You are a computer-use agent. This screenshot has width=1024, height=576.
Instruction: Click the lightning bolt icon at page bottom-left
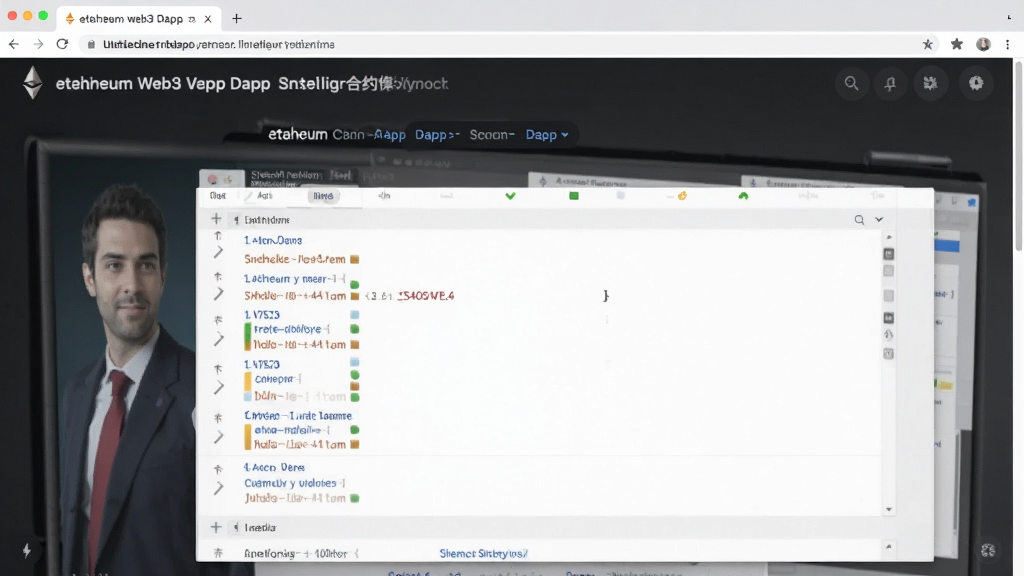click(27, 551)
